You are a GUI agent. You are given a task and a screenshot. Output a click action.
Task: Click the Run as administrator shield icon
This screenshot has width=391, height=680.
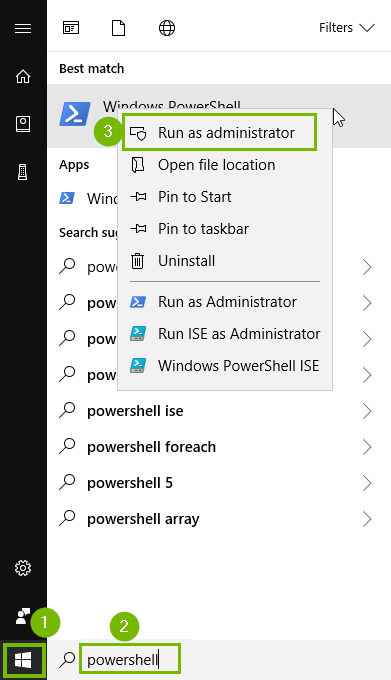(x=138, y=133)
